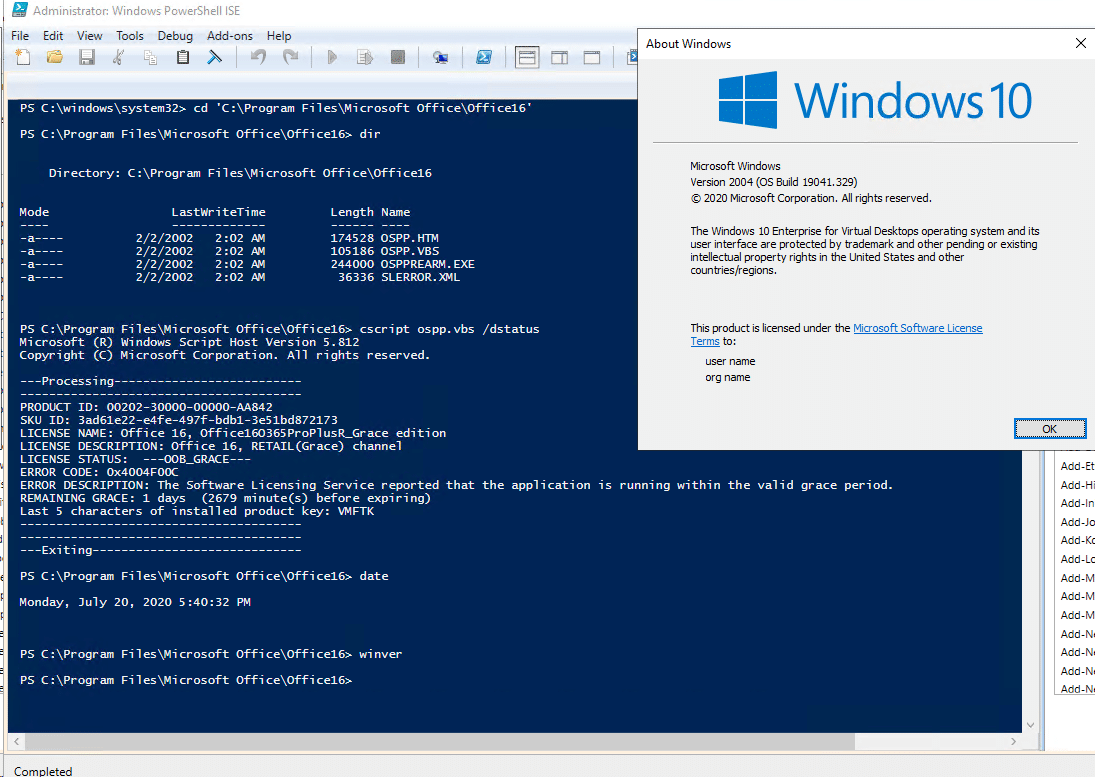Open a new remote PowerShell tab
1095x777 pixels.
click(x=440, y=57)
